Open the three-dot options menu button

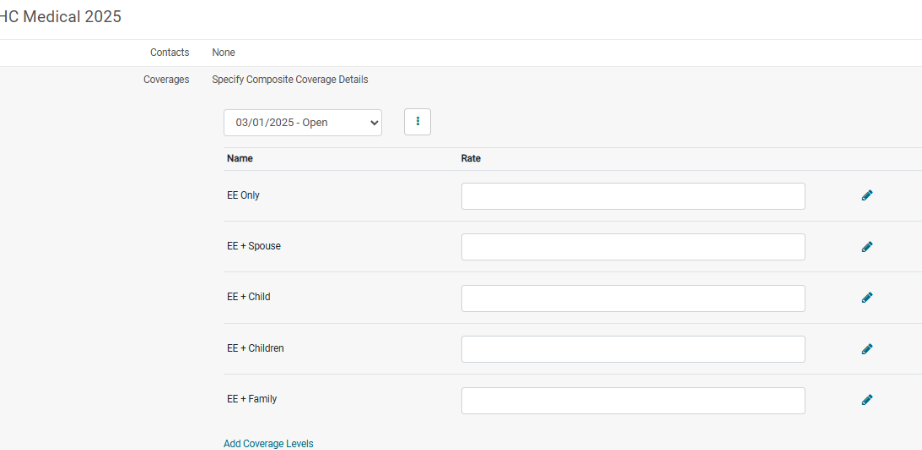coord(417,122)
